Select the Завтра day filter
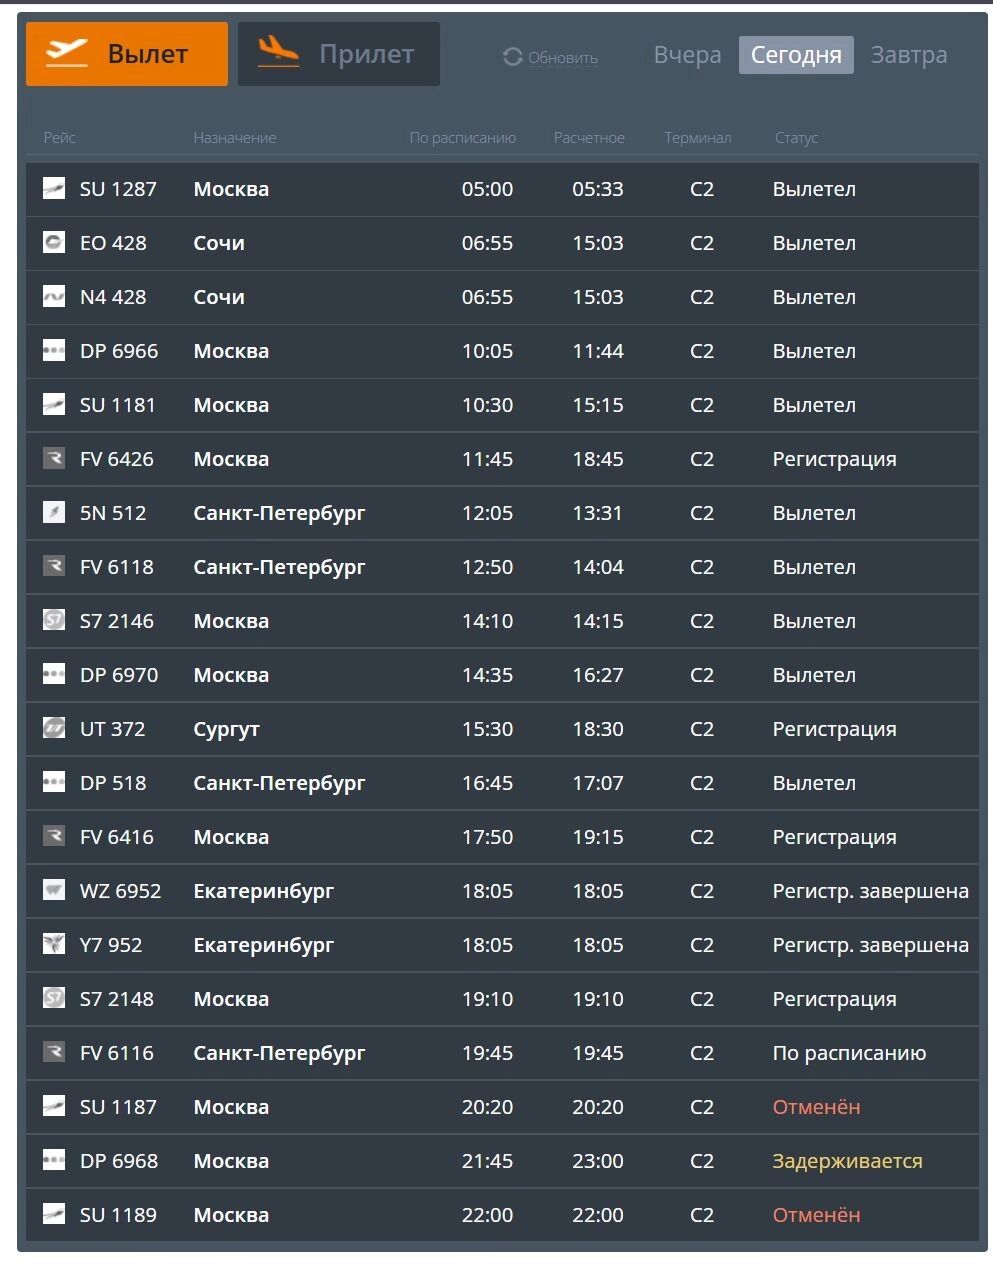This screenshot has width=993, height=1265. (x=909, y=55)
